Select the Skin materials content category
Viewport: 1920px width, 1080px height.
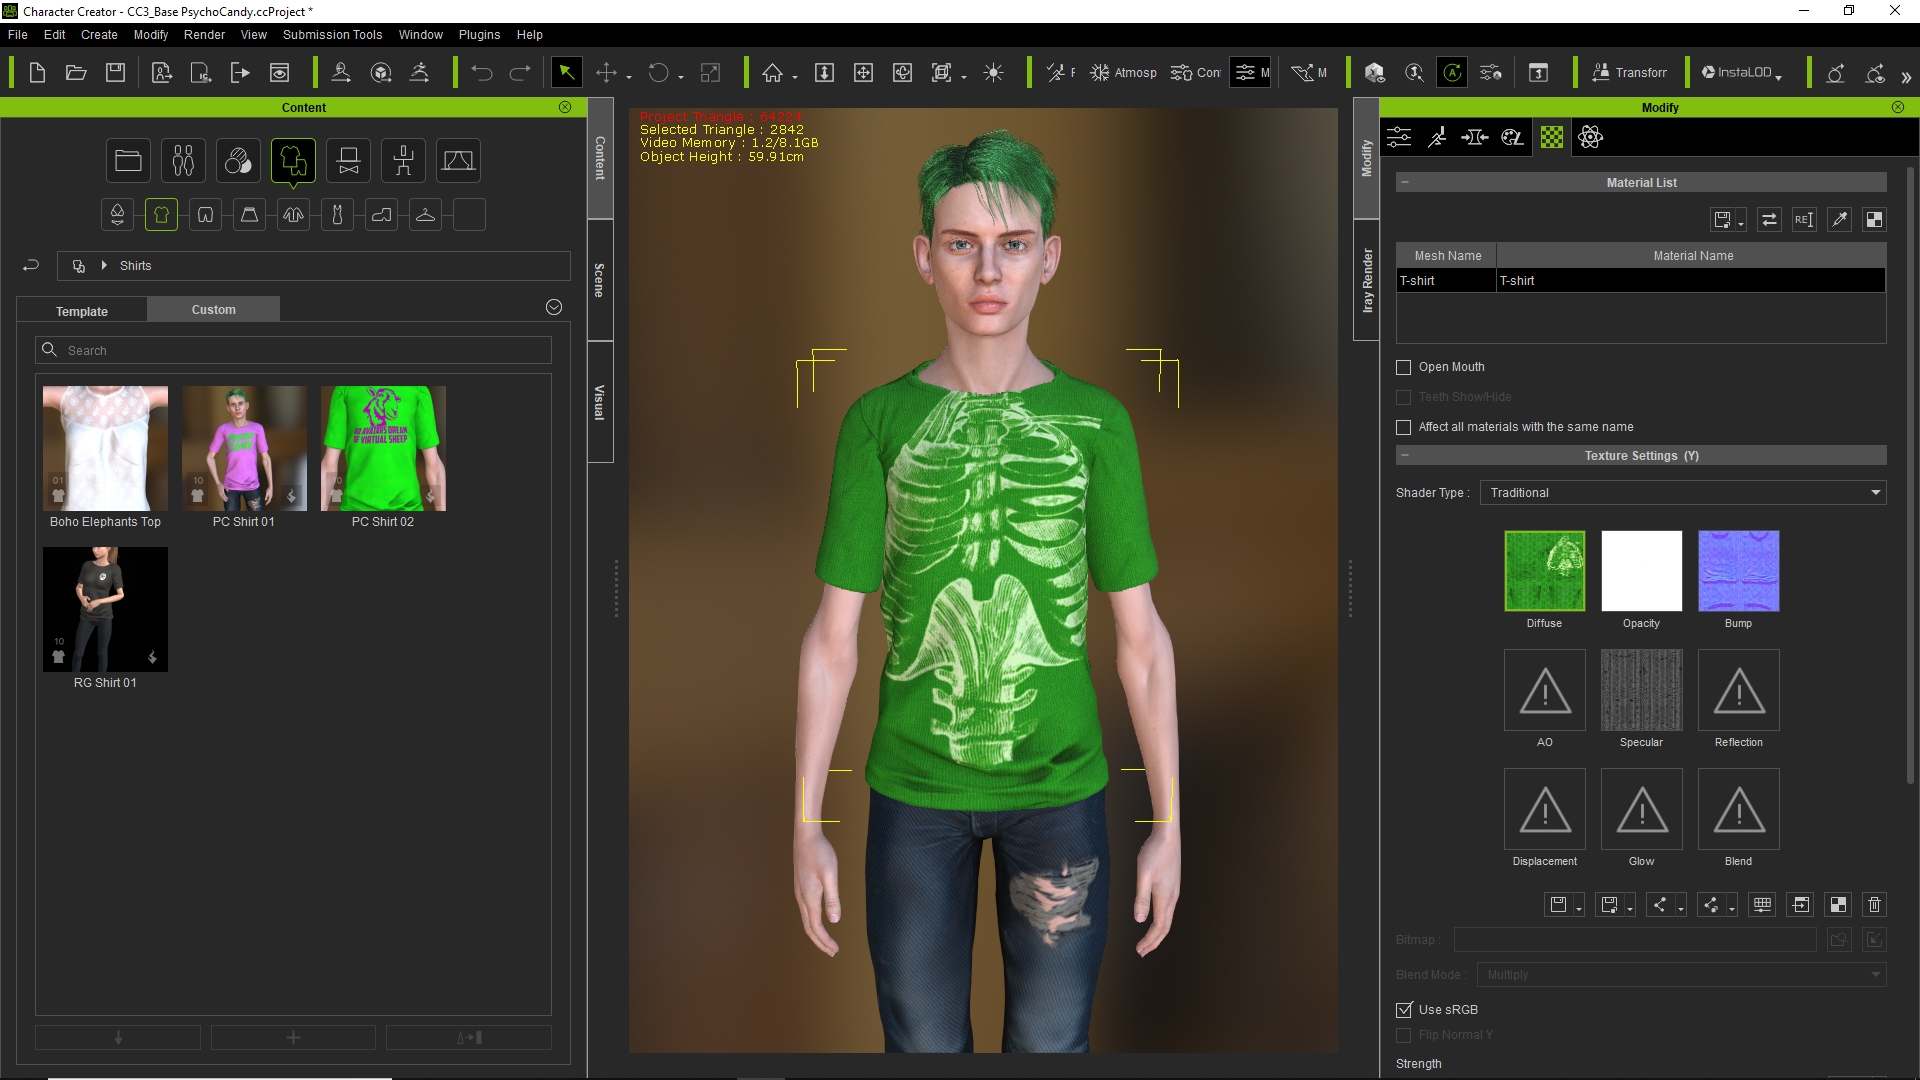(x=238, y=161)
